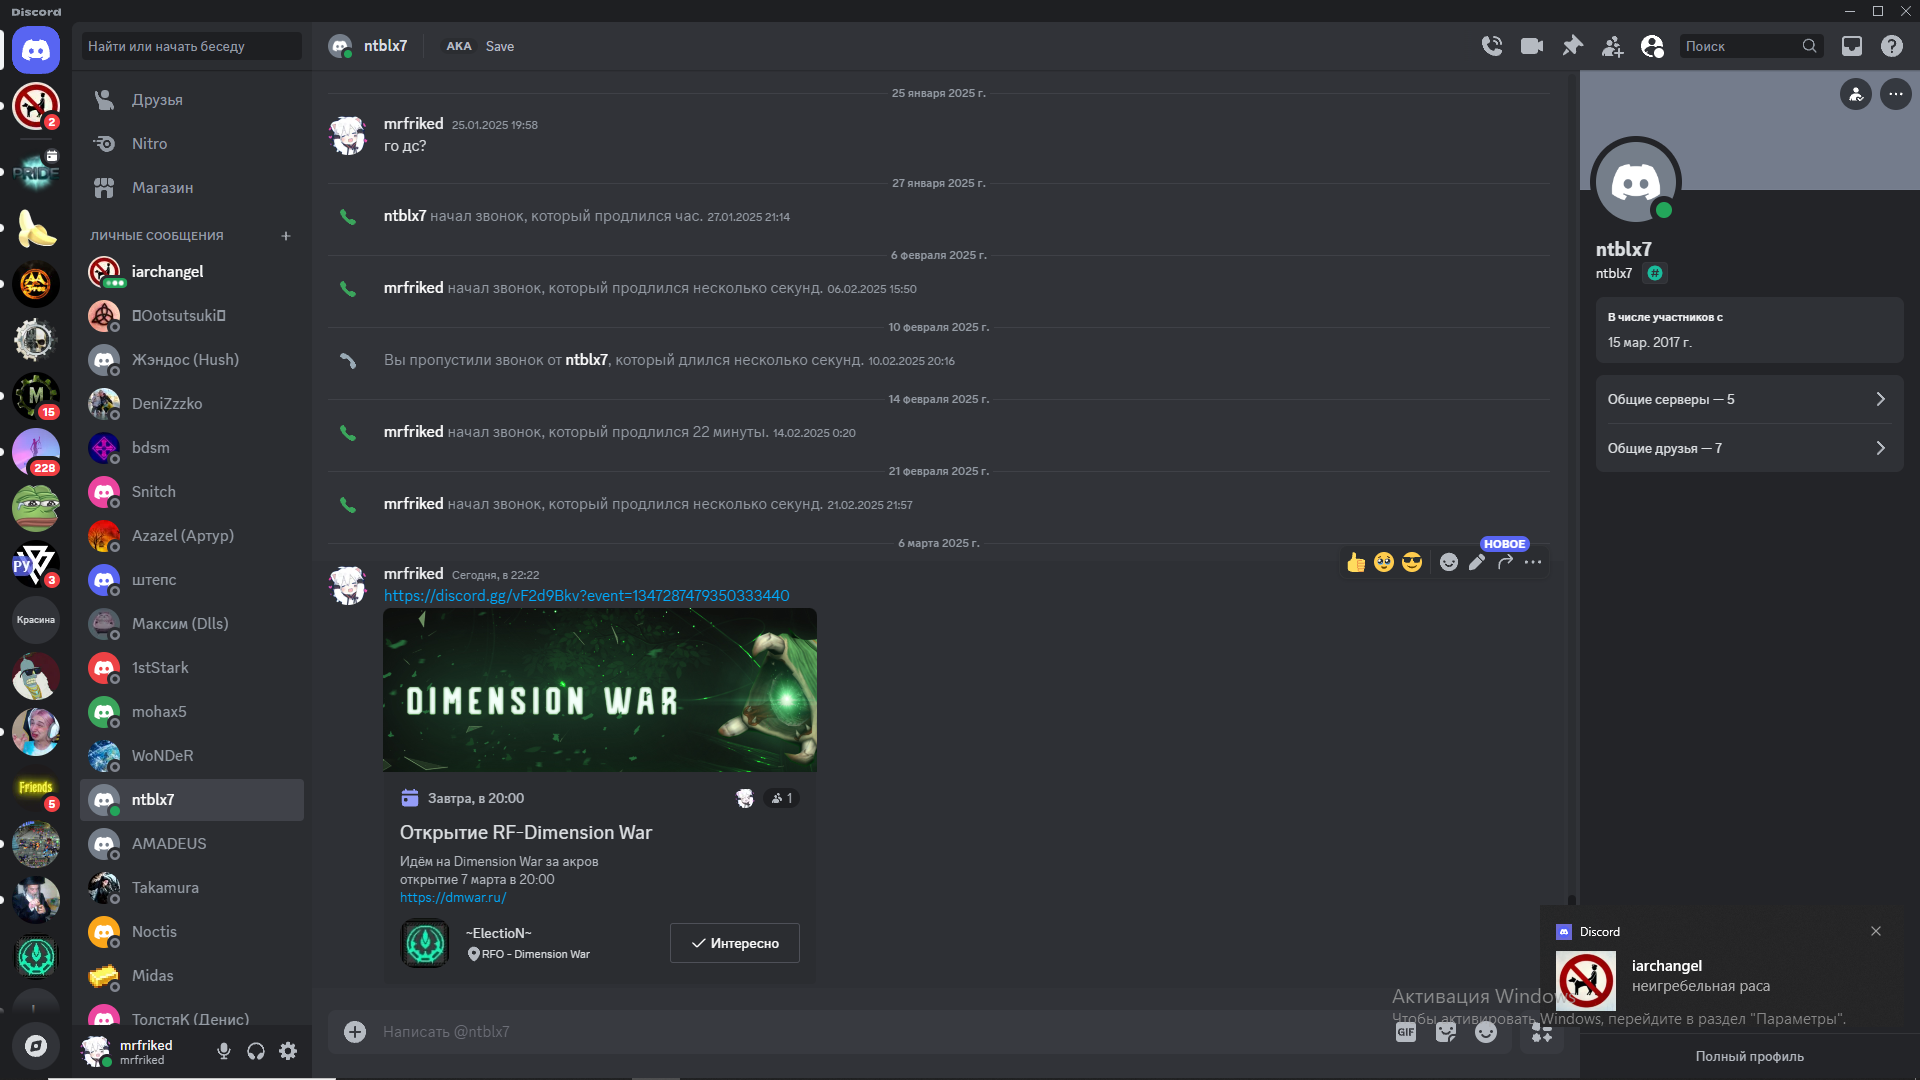Start a voice call with ntblx7

(x=1491, y=46)
